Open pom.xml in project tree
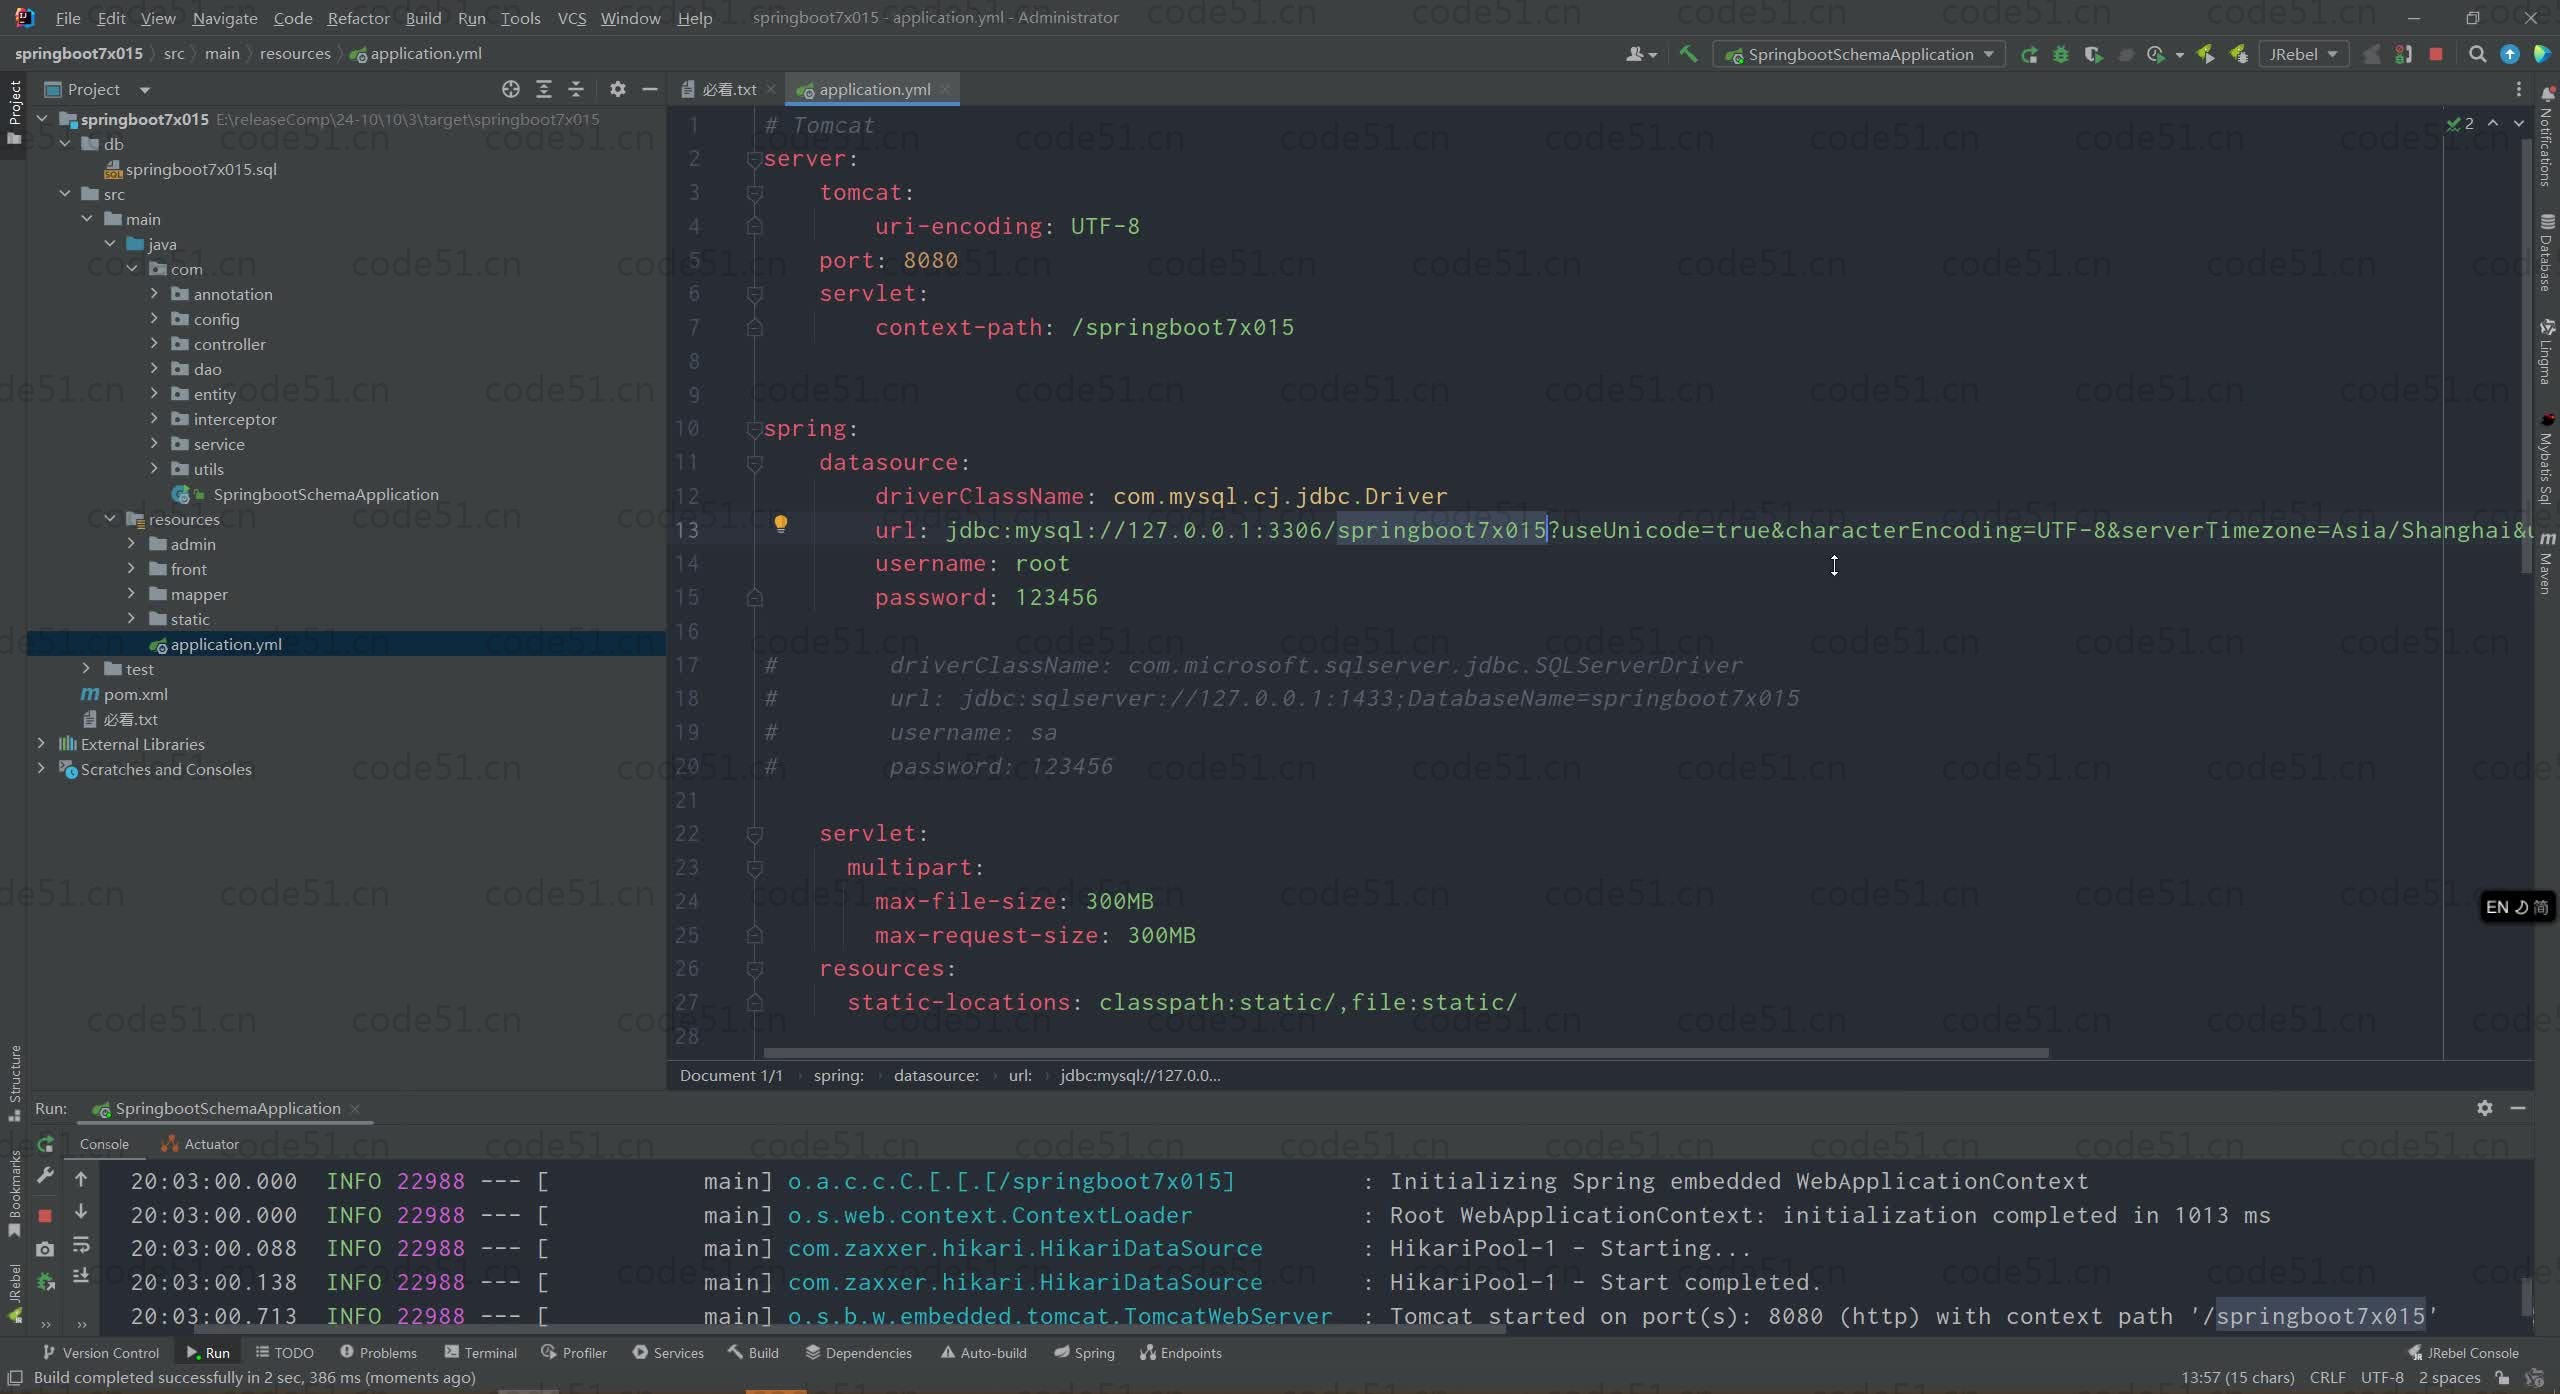Screen dimensions: 2560x1394 pos(135,694)
